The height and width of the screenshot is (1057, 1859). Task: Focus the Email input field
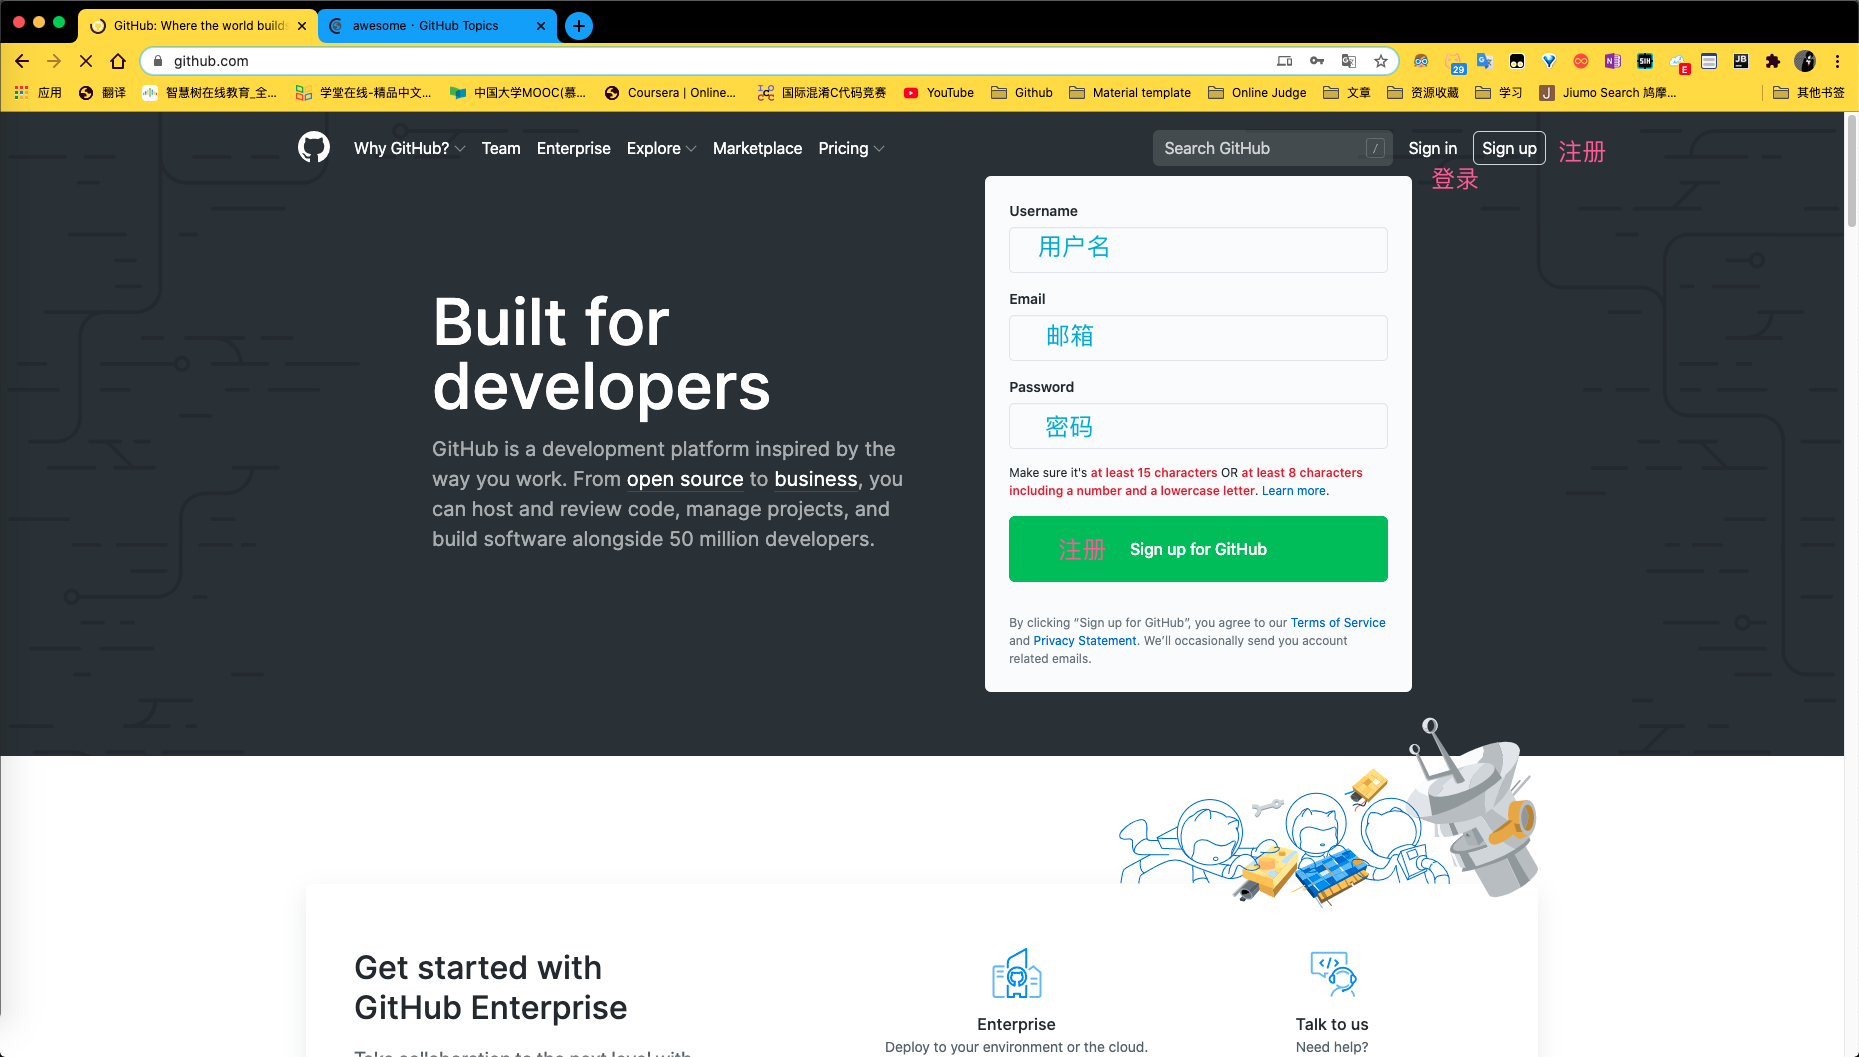pos(1198,338)
